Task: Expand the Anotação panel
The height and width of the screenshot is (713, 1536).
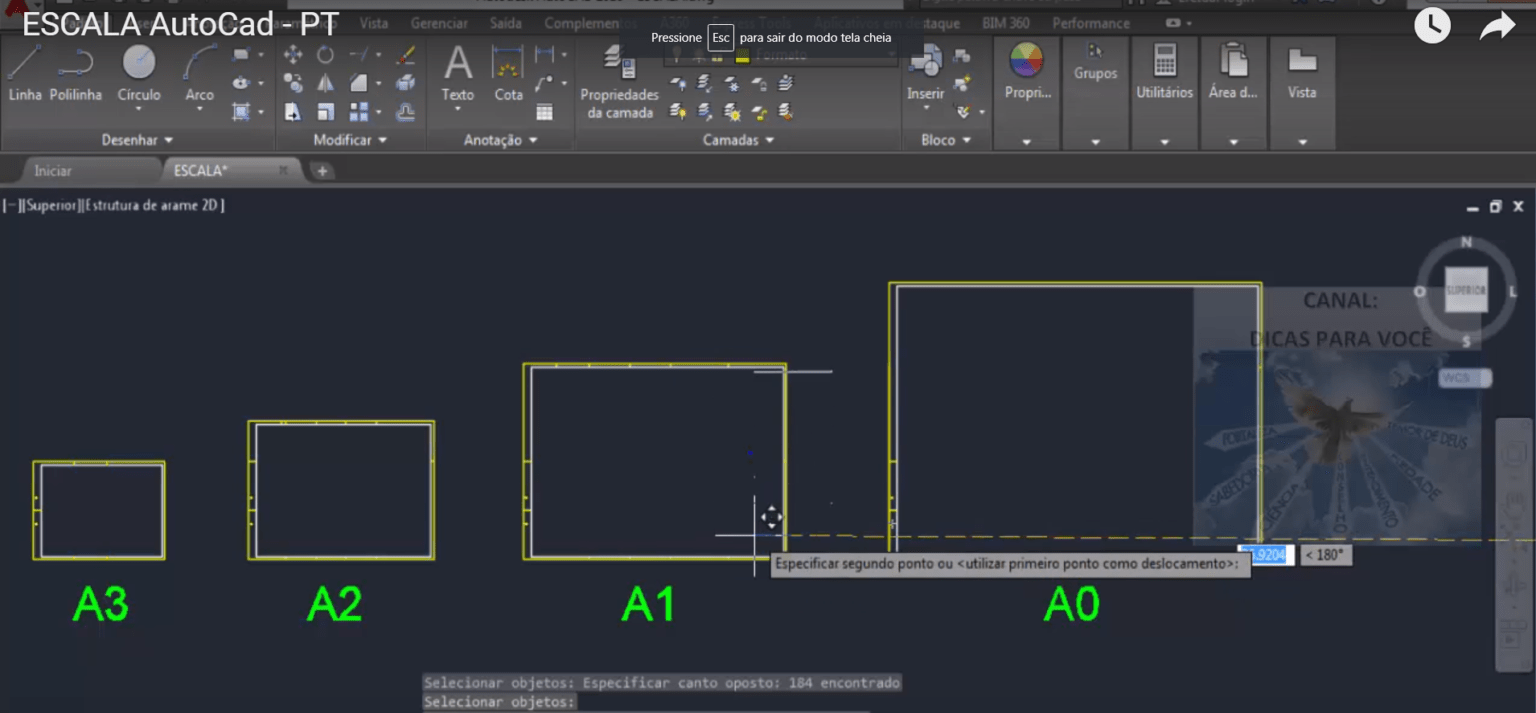Action: [x=501, y=140]
